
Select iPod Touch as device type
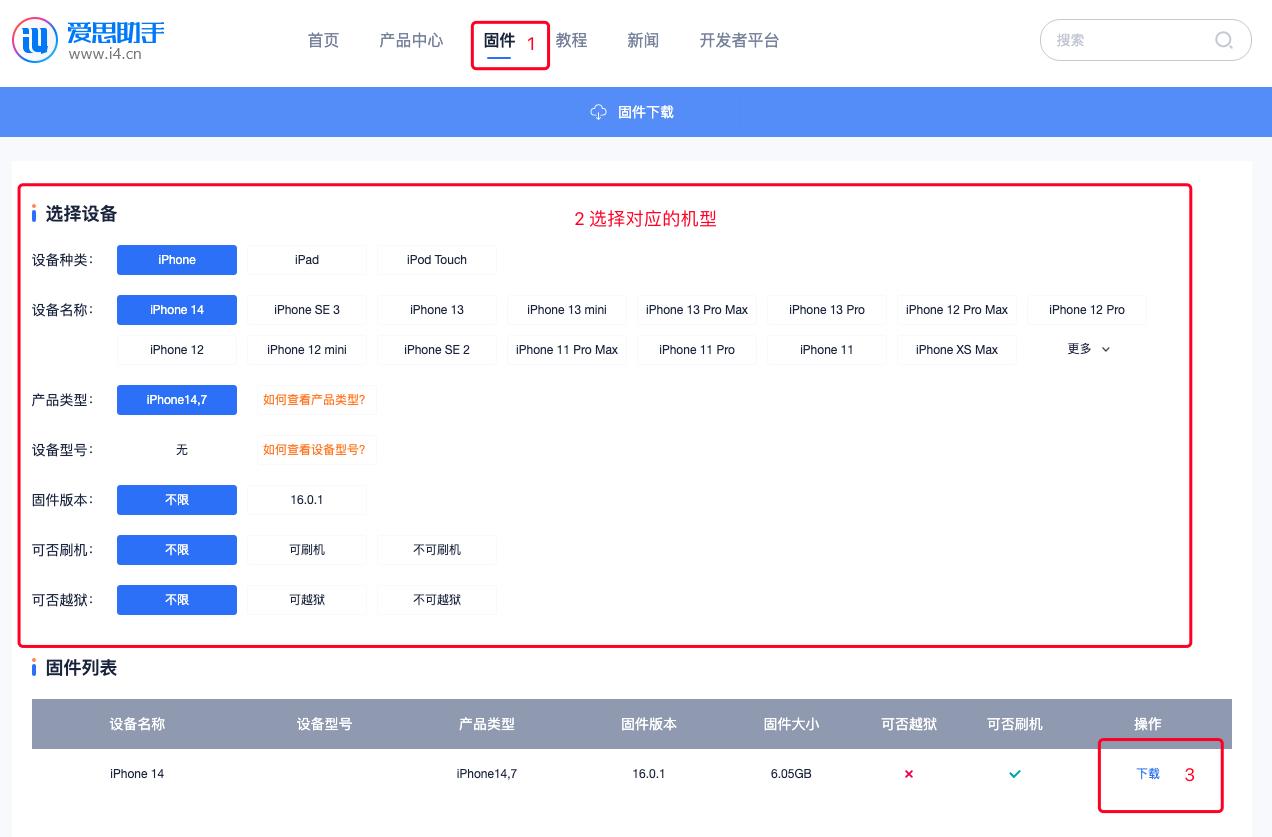[437, 260]
